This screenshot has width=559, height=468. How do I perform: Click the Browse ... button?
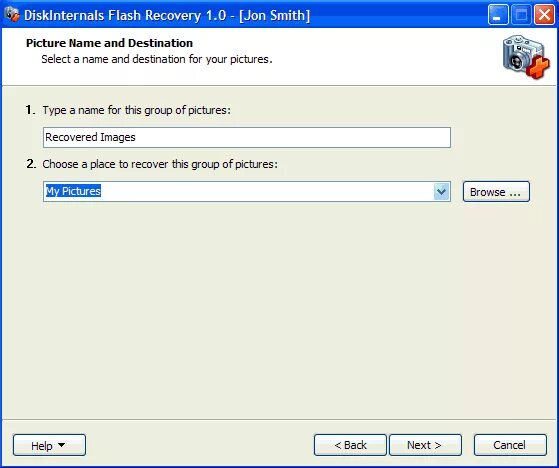(x=496, y=192)
